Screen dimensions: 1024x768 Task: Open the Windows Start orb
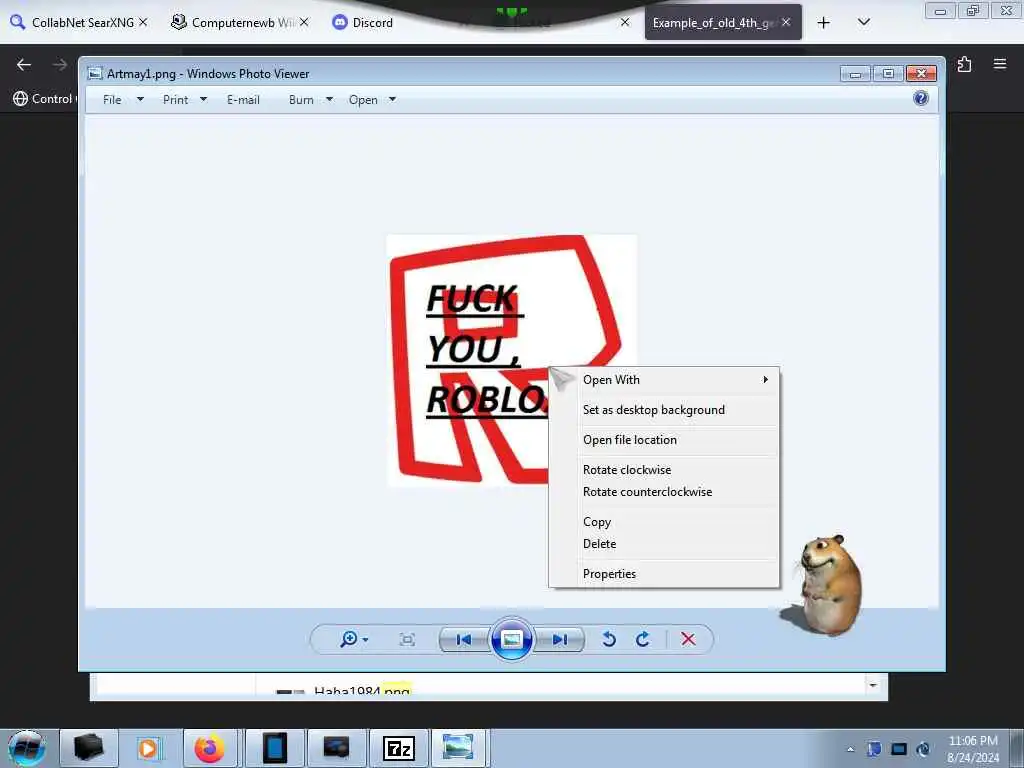27,748
